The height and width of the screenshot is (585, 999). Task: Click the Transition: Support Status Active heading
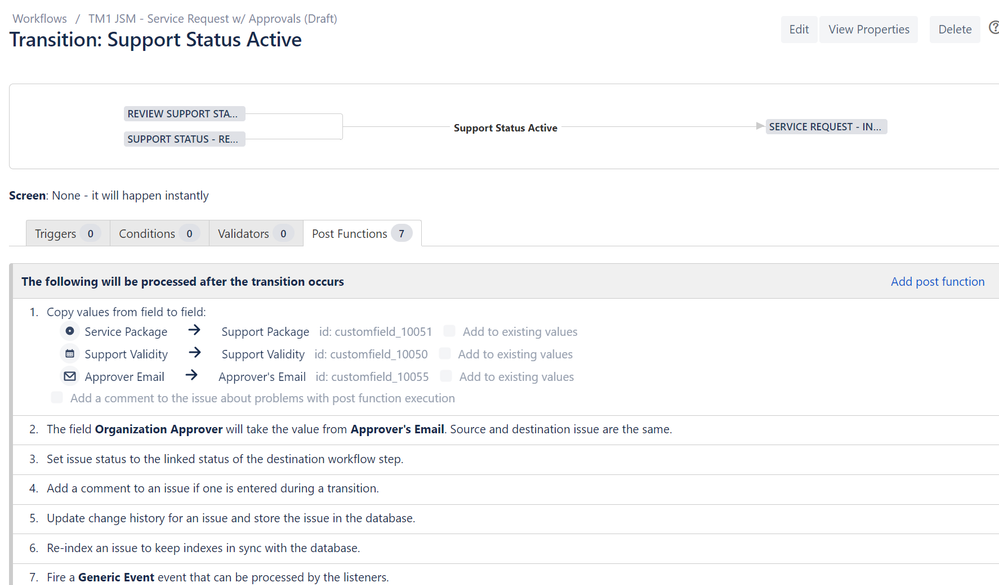coord(155,40)
